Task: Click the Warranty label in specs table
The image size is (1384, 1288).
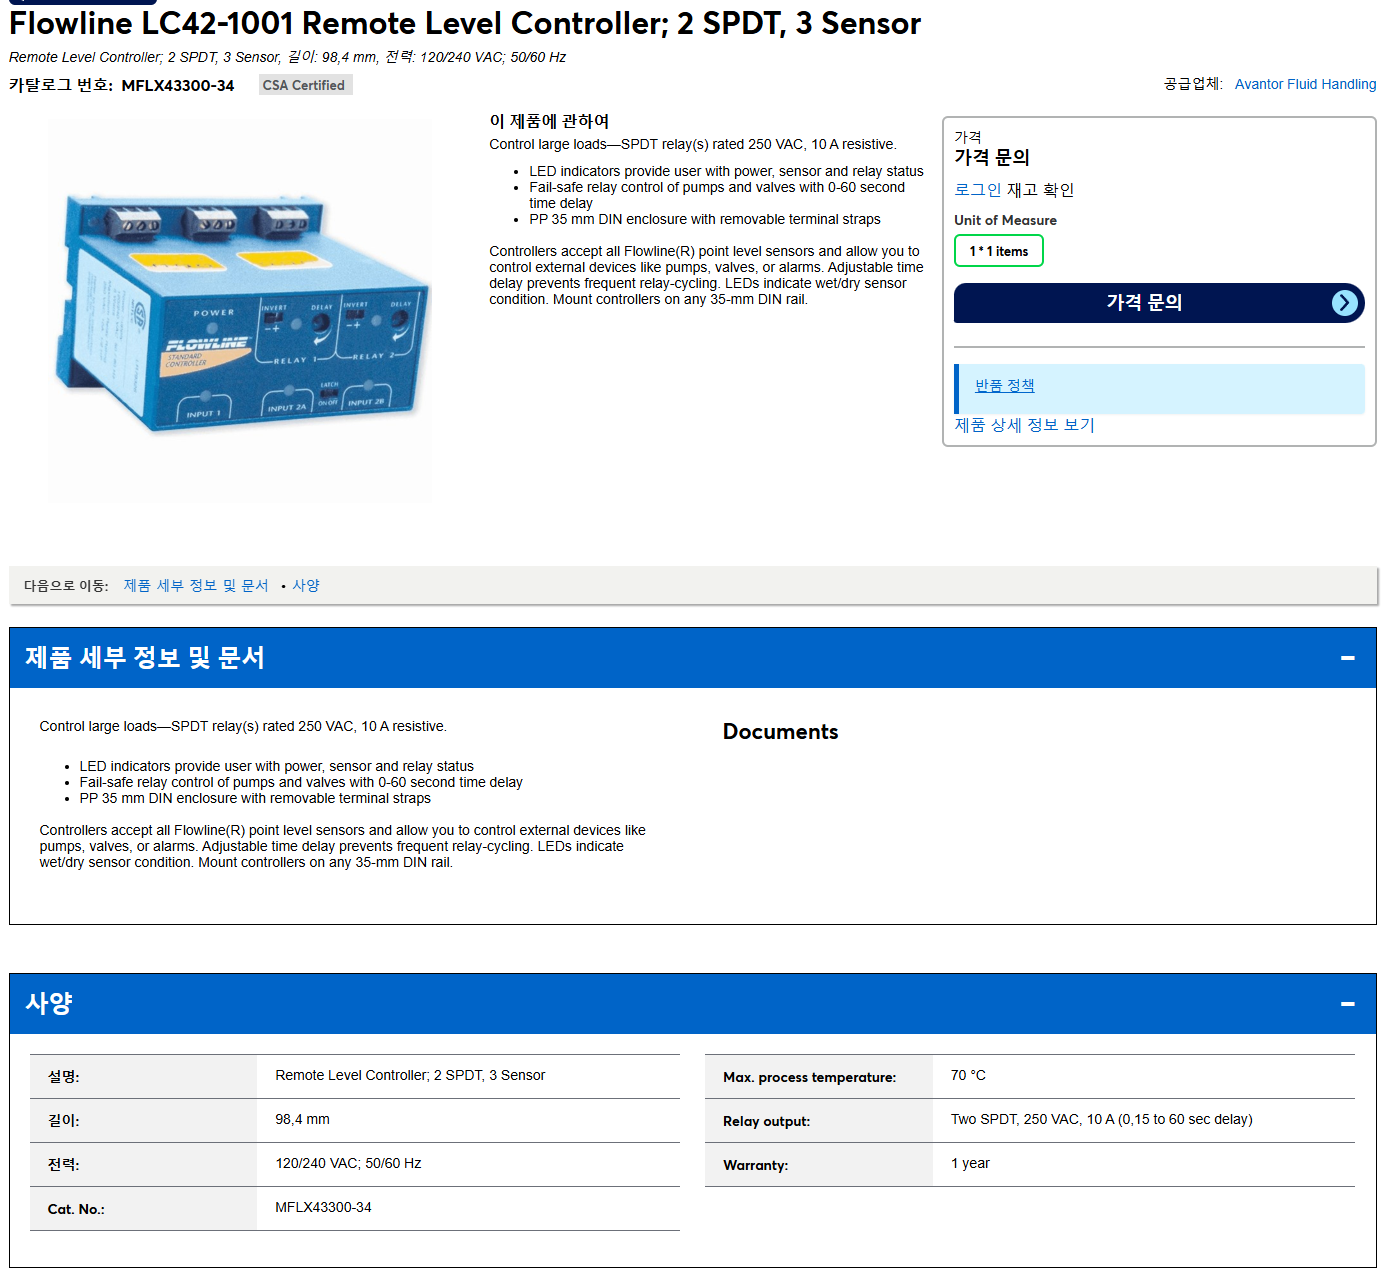Action: point(755,1165)
